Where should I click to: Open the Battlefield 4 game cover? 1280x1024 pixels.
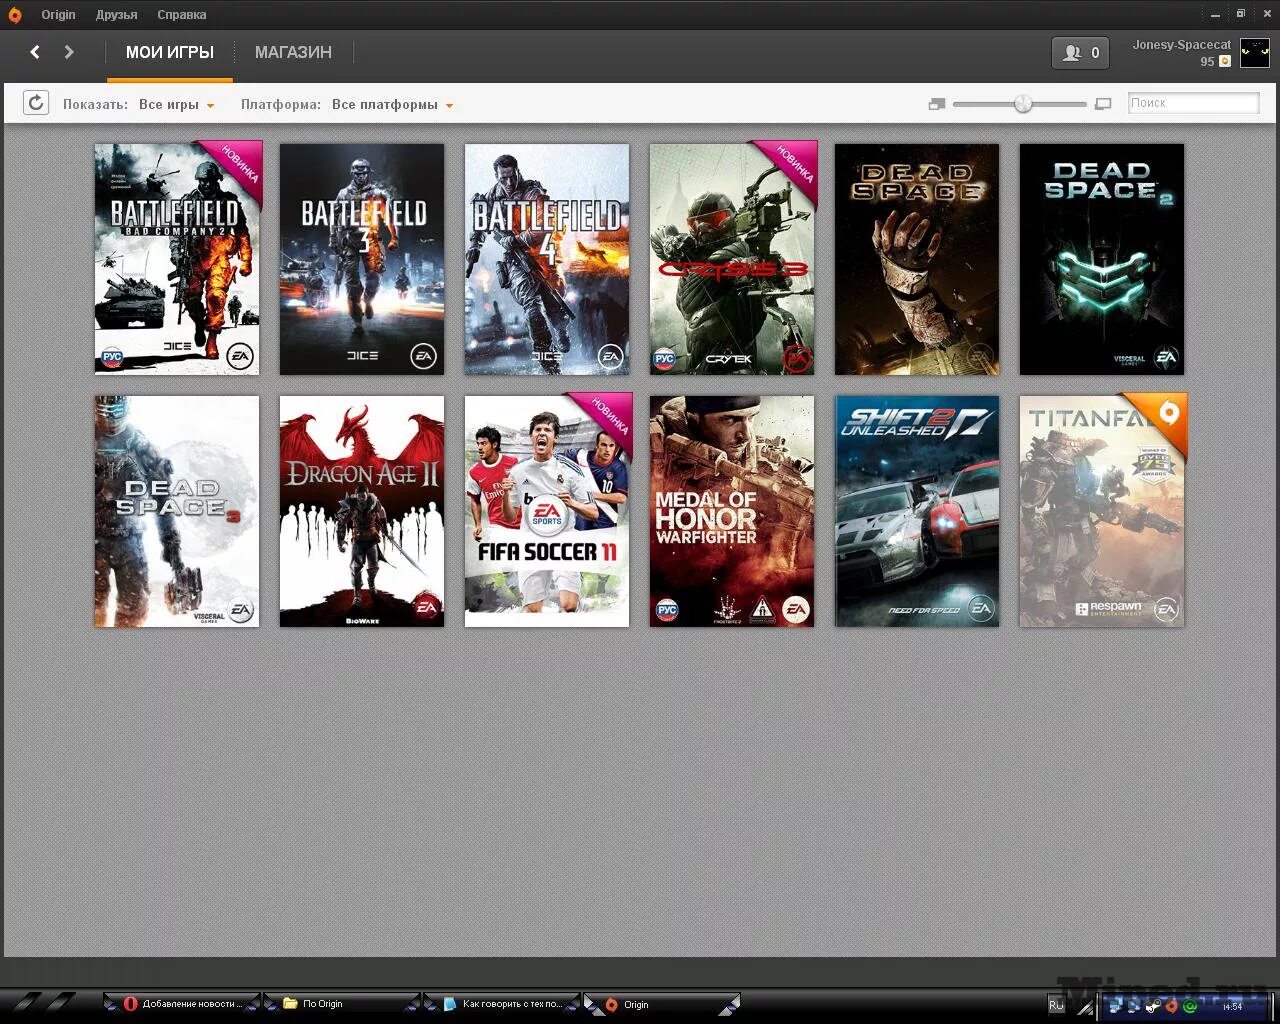(546, 258)
